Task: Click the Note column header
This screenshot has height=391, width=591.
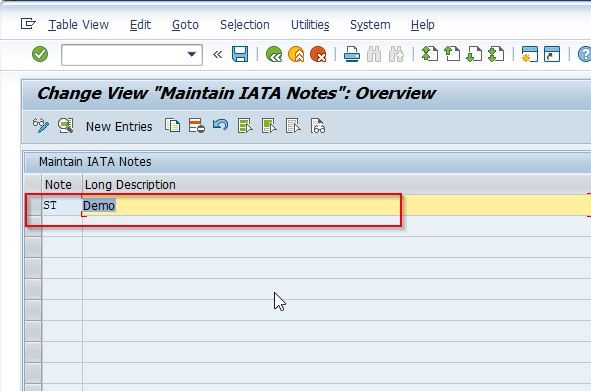Action: coord(62,184)
